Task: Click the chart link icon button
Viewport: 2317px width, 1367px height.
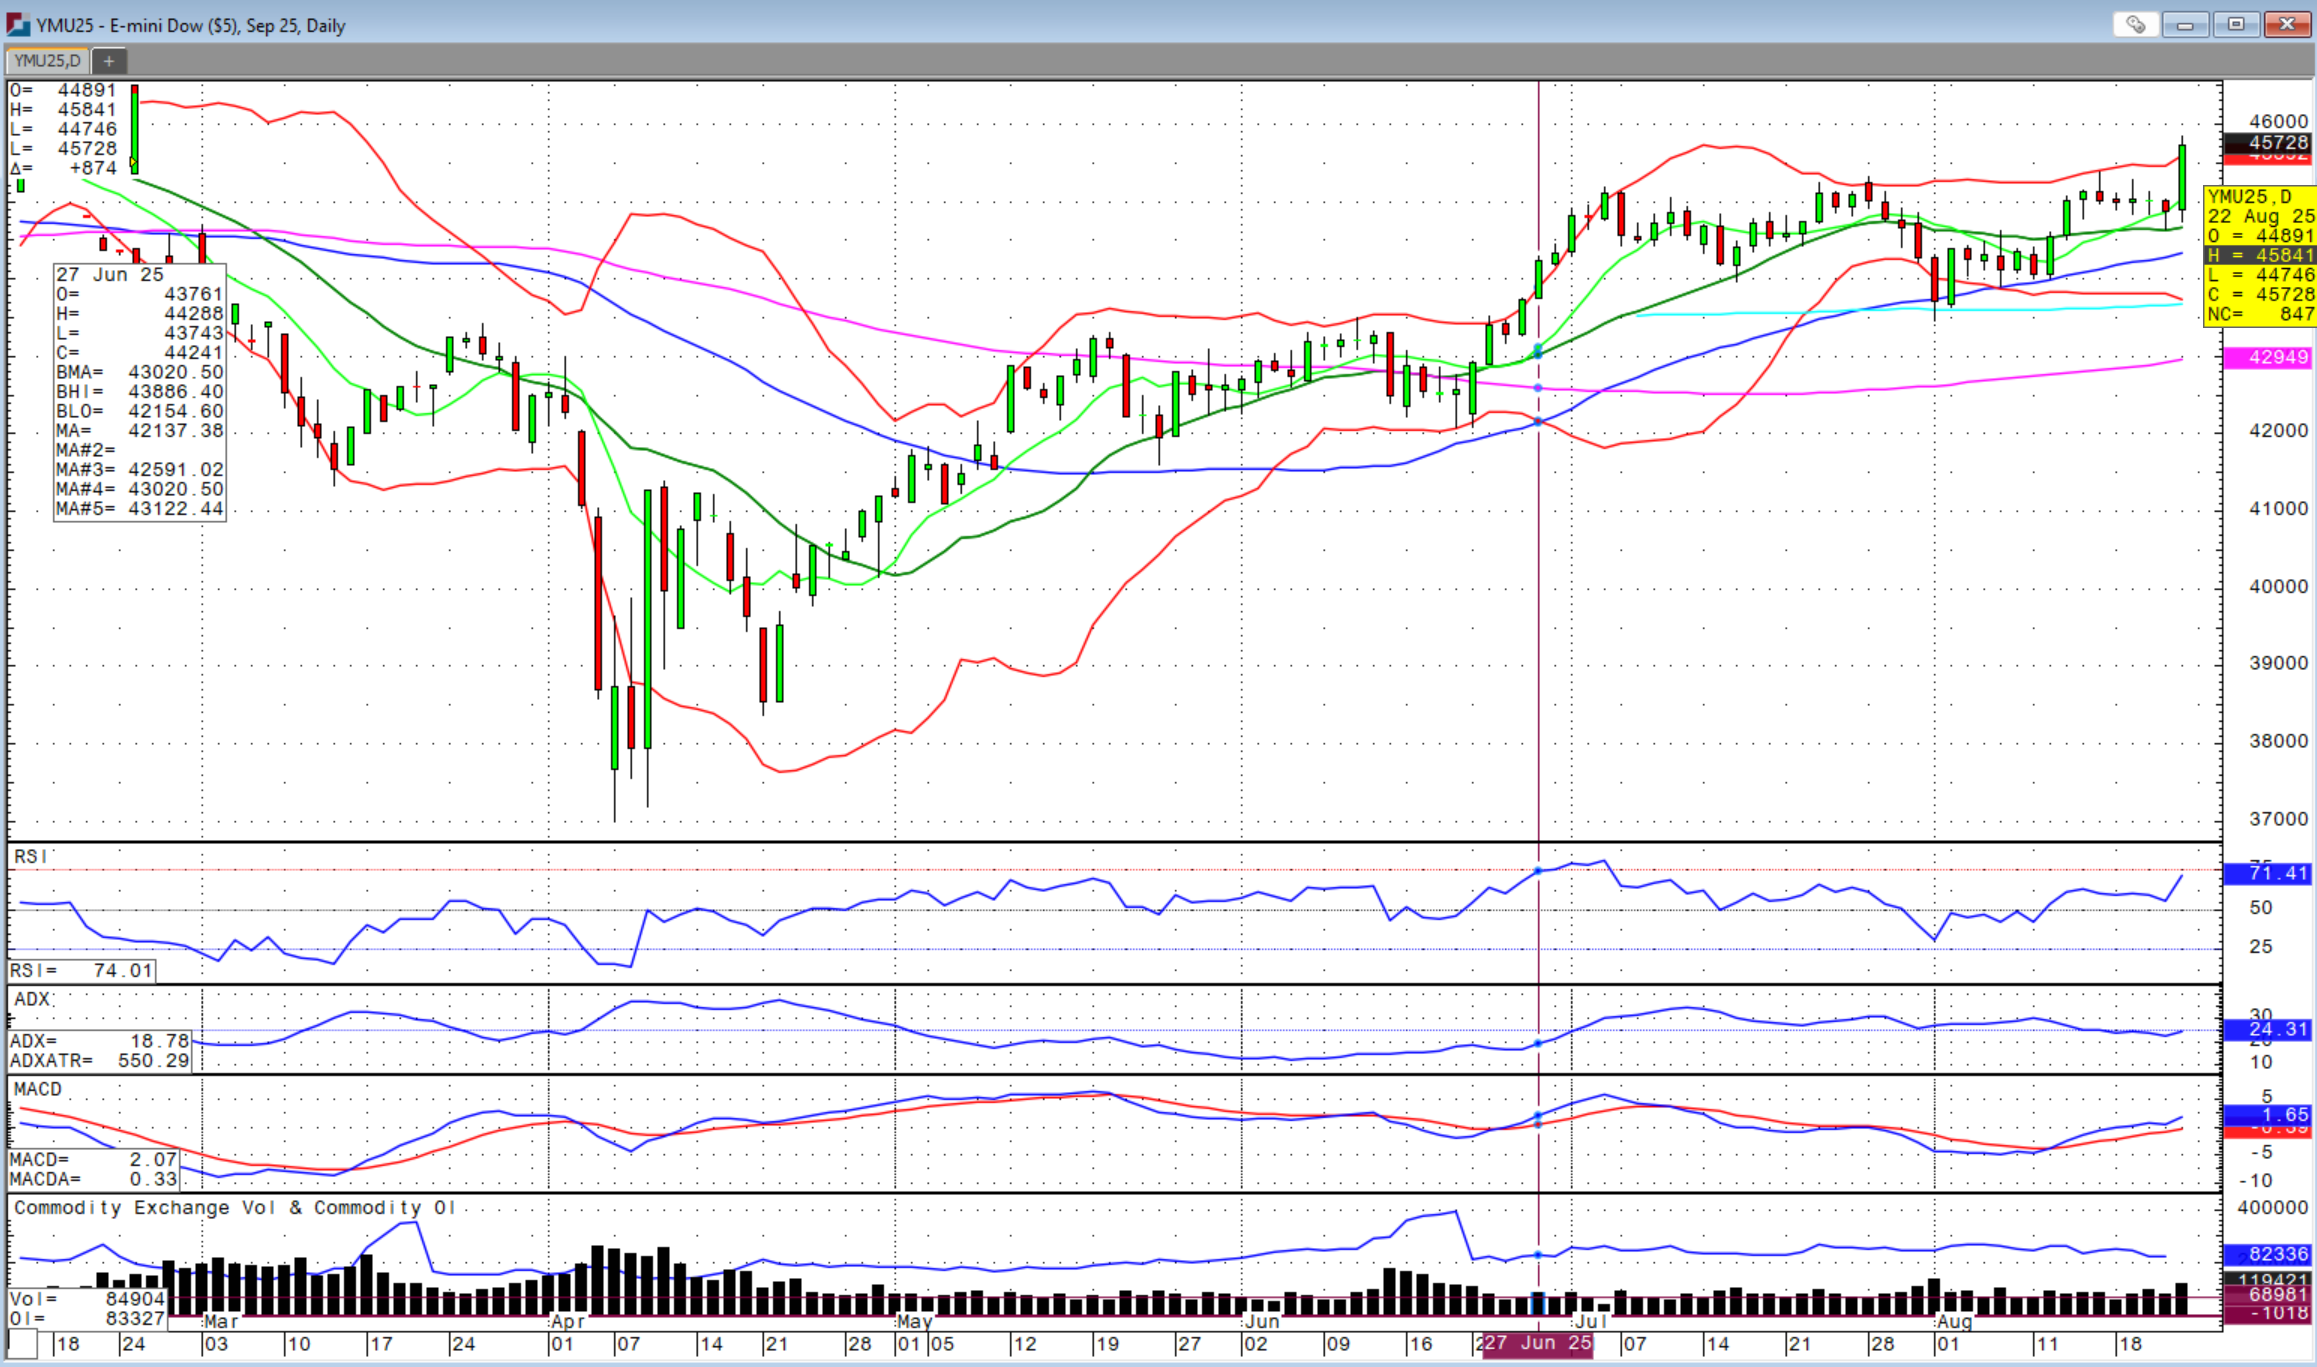Action: [2135, 24]
